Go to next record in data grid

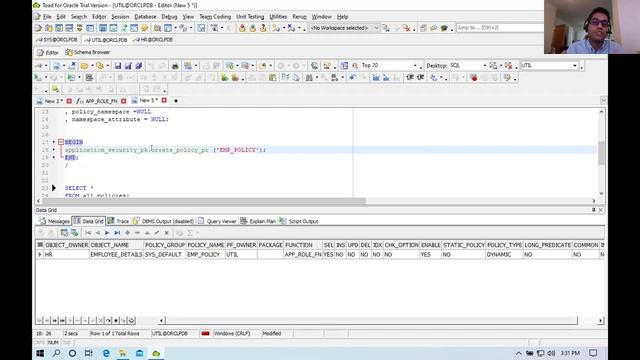107,233
